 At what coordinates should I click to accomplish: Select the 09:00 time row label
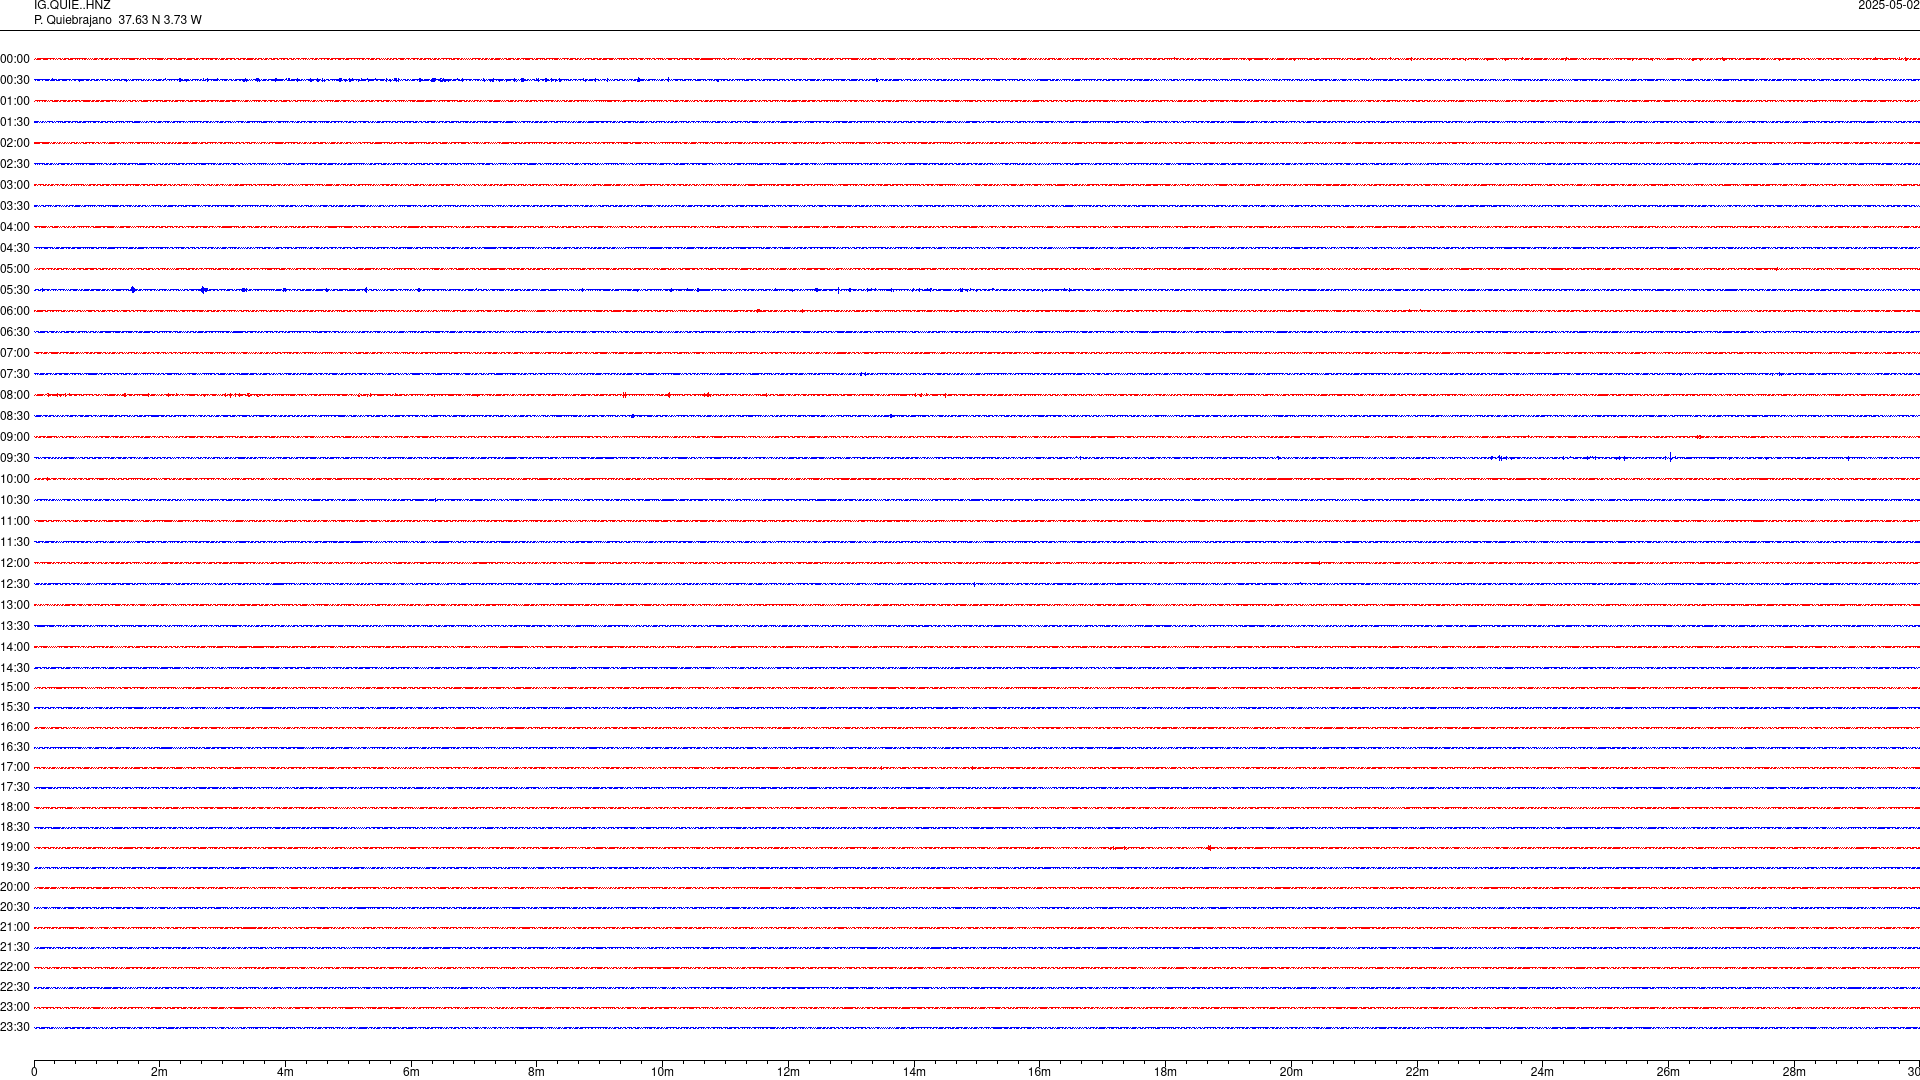coord(15,437)
